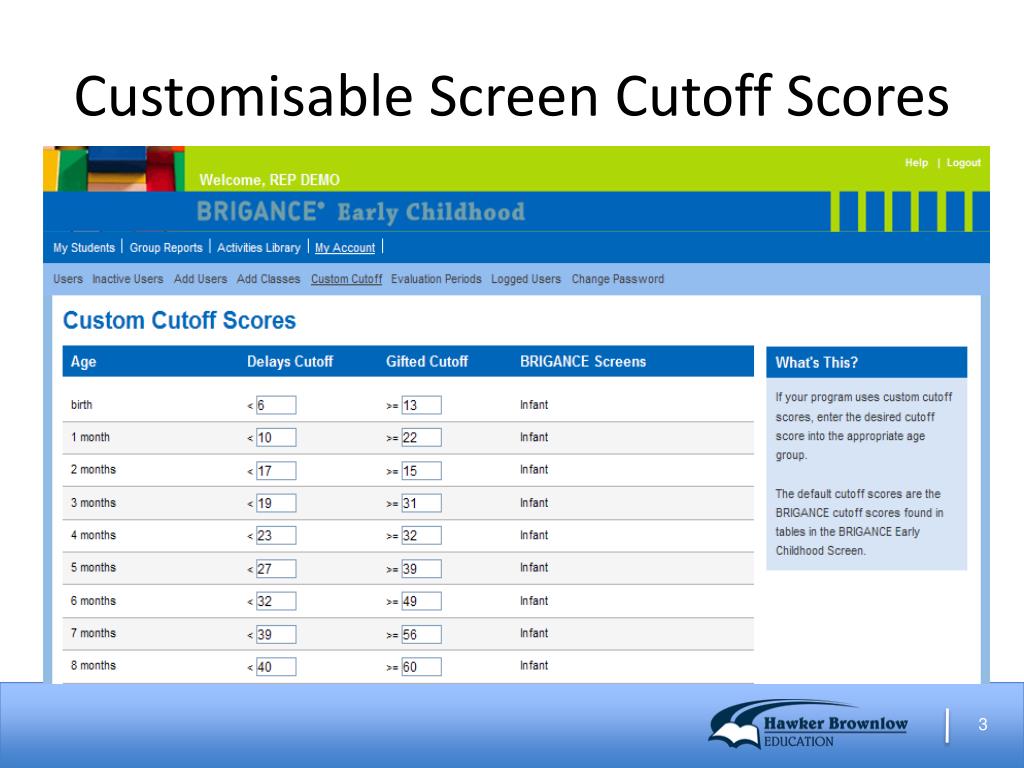Open Activities Library tab
This screenshot has width=1024, height=768.
pos(259,248)
